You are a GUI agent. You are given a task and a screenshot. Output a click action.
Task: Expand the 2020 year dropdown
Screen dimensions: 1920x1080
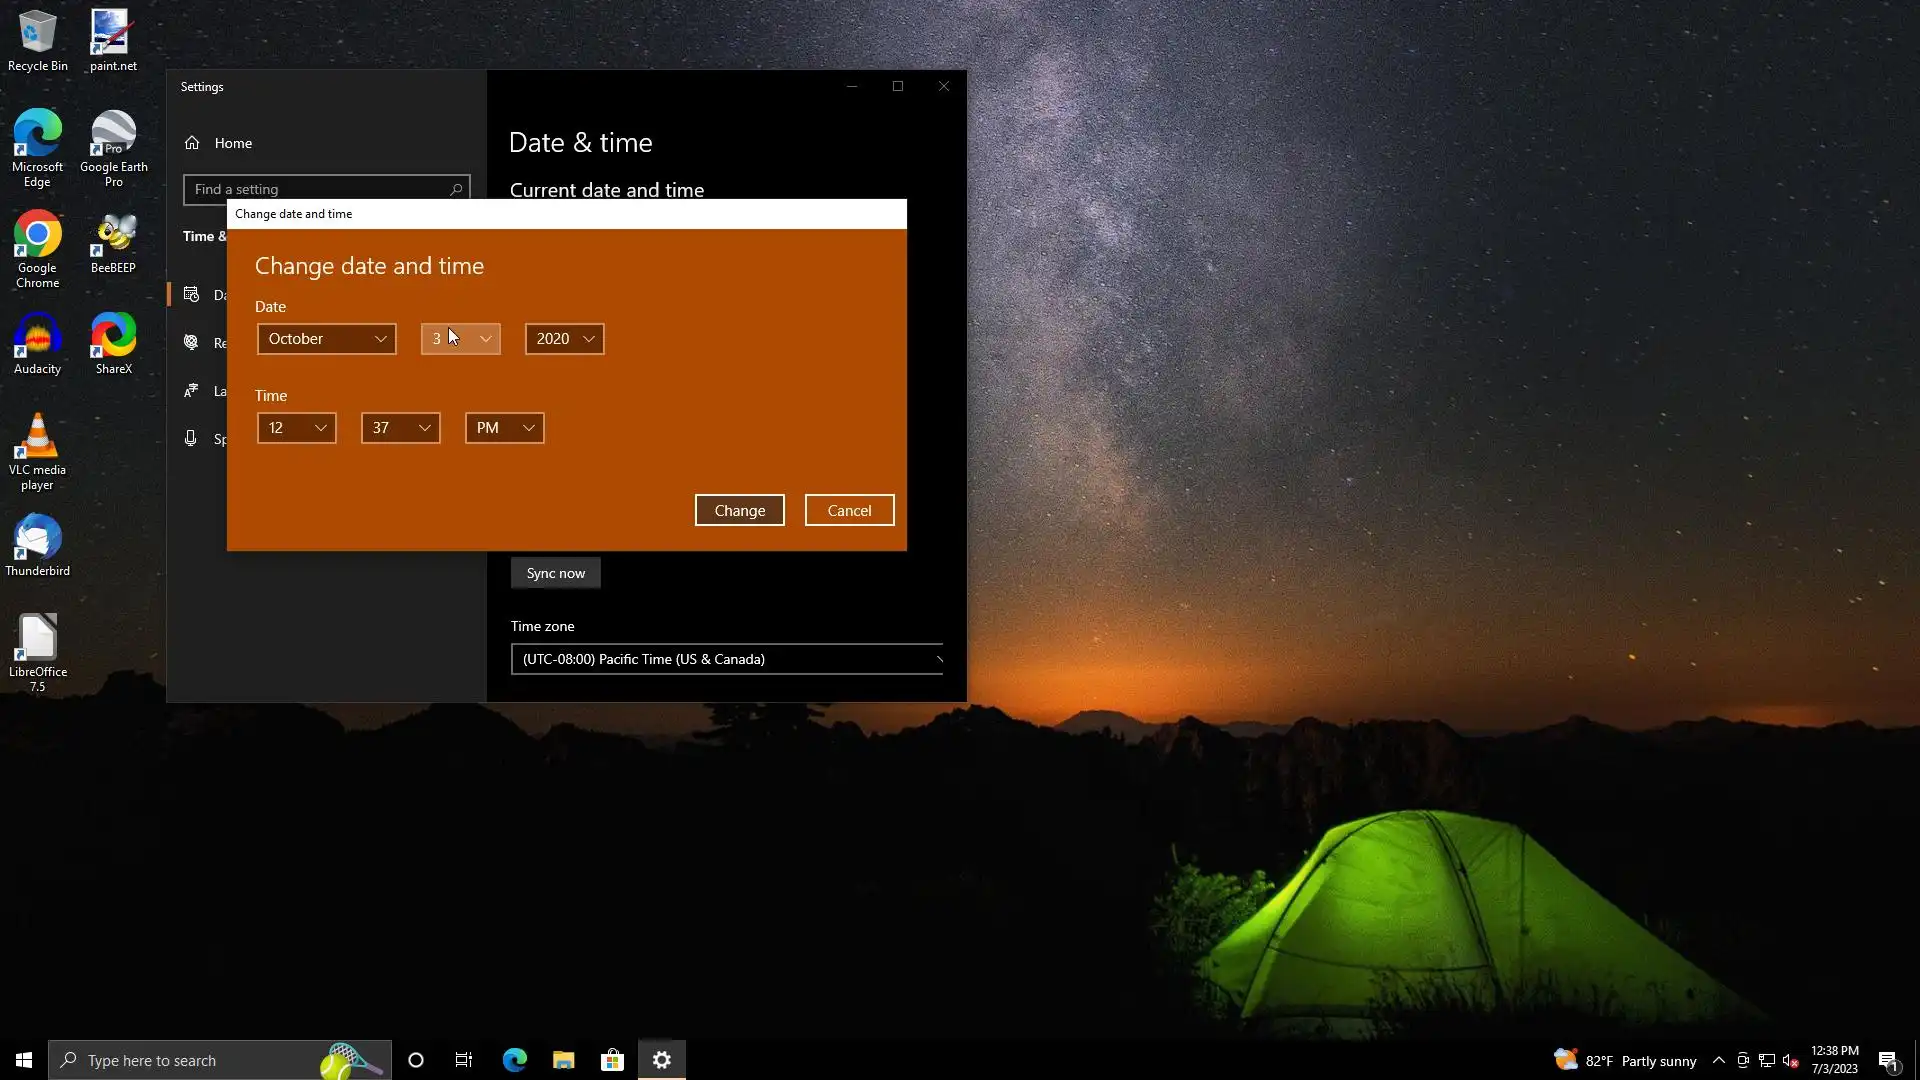click(564, 339)
